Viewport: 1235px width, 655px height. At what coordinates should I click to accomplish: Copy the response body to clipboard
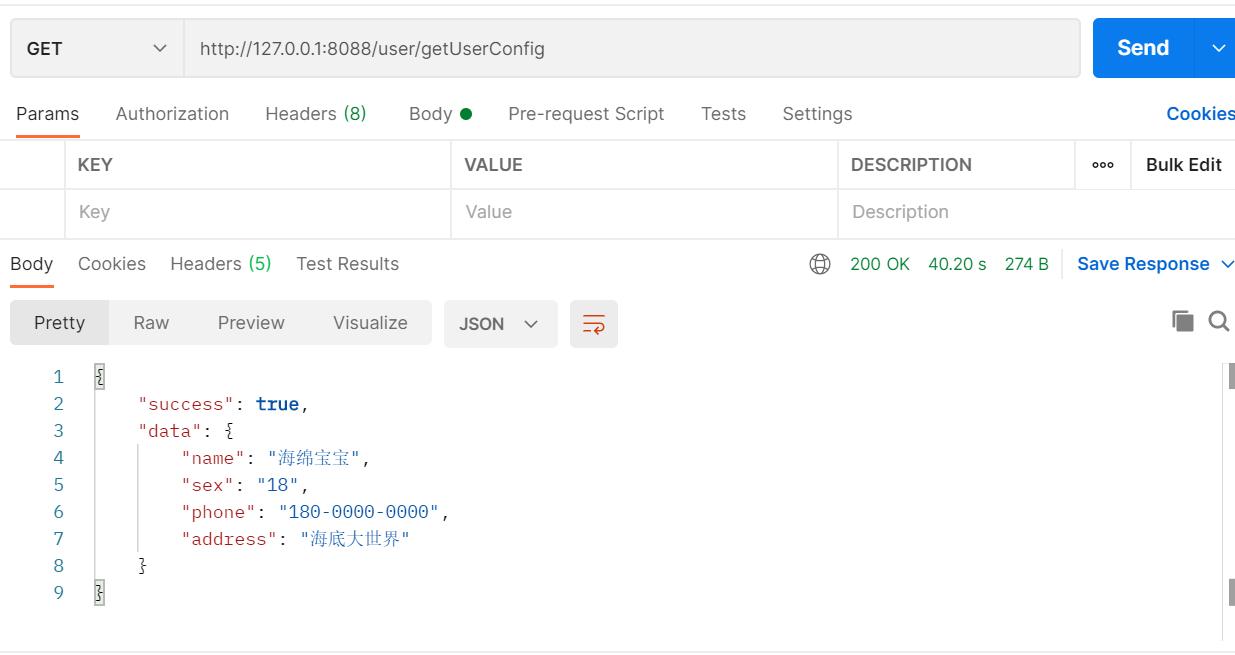point(1182,320)
